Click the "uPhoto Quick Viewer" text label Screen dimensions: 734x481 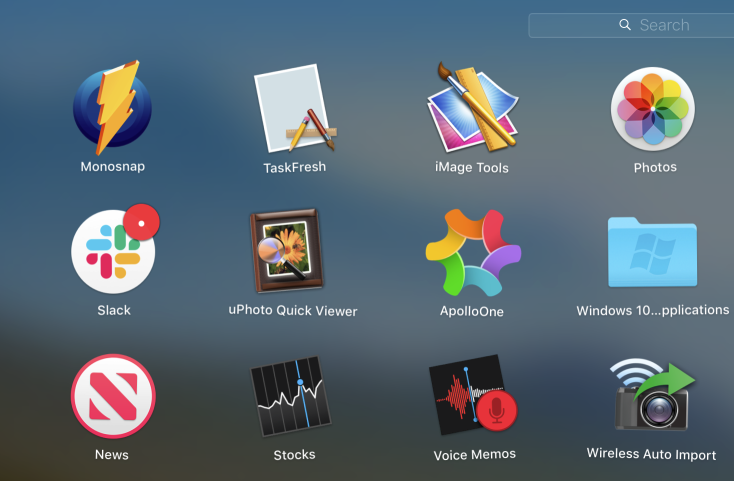point(293,311)
